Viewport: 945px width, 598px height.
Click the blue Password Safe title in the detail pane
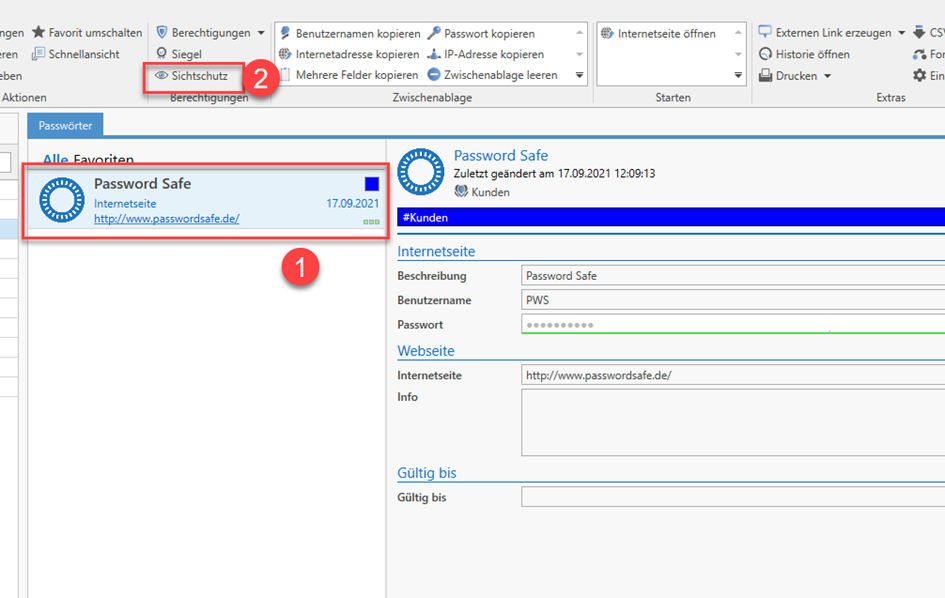[501, 155]
